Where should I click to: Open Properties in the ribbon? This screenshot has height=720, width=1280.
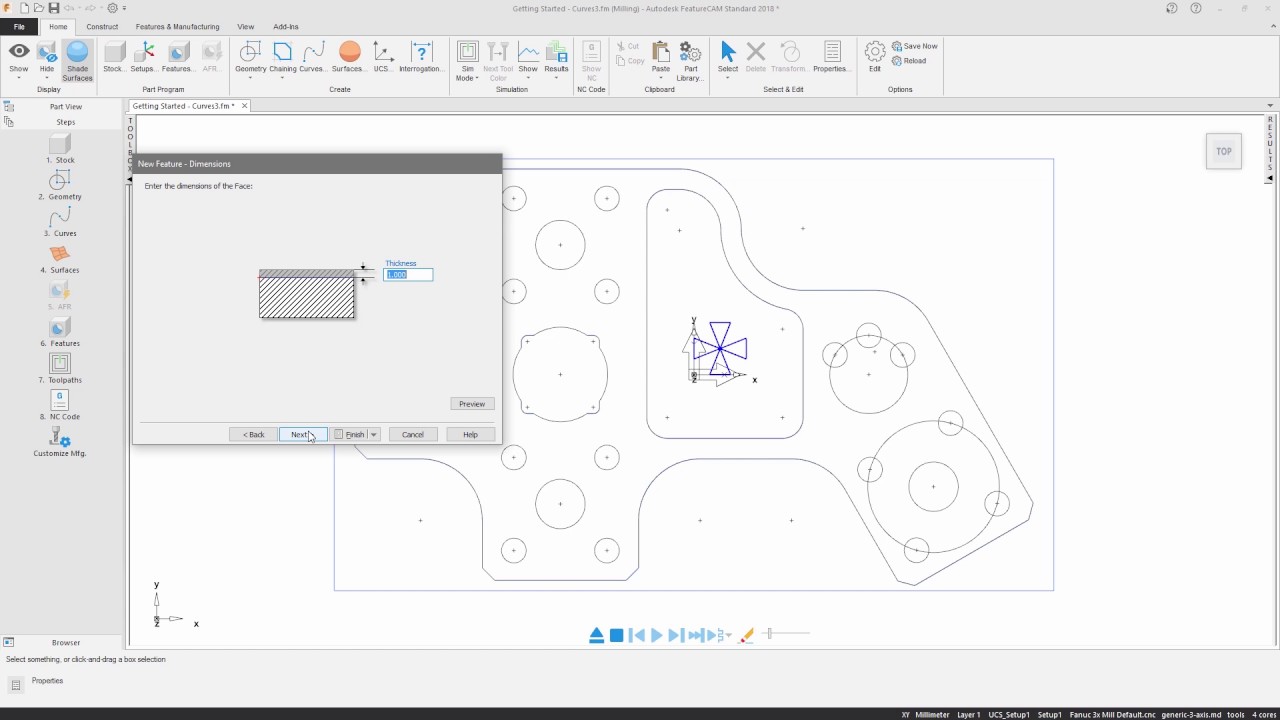[x=832, y=57]
